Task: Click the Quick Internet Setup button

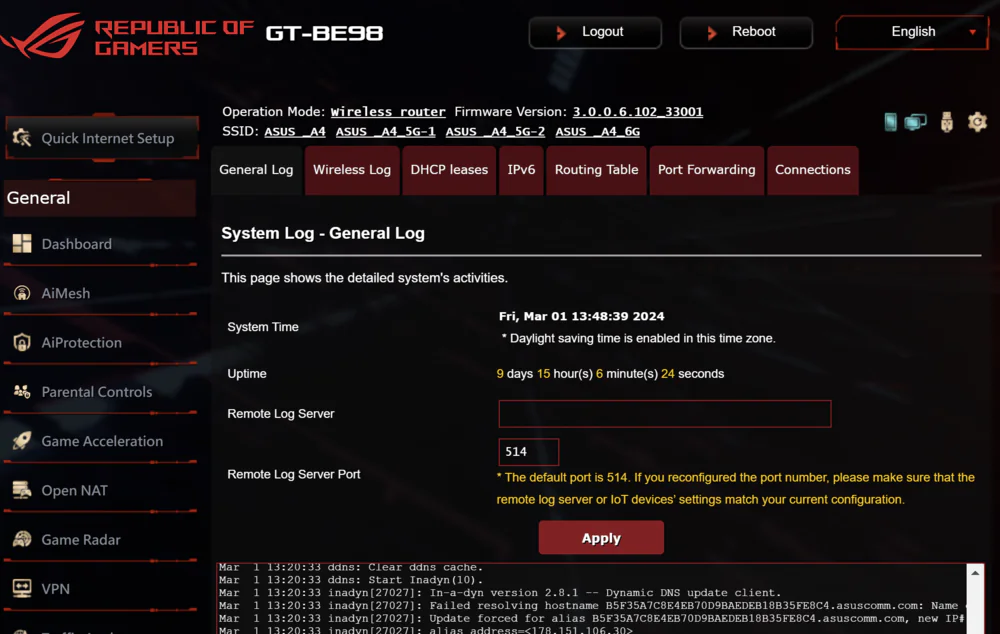Action: pyautogui.click(x=102, y=138)
